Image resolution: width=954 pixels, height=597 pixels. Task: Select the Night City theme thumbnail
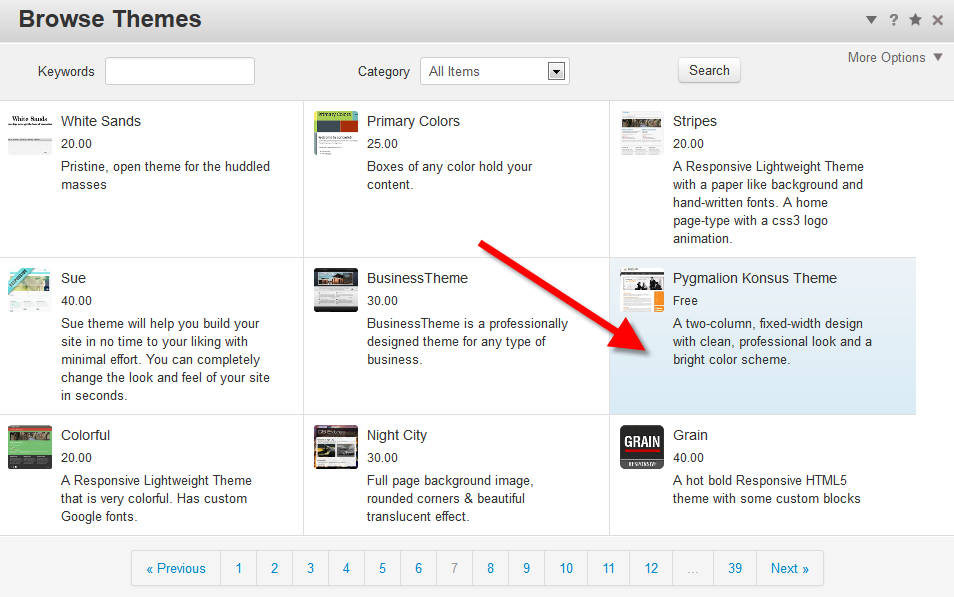pos(335,447)
